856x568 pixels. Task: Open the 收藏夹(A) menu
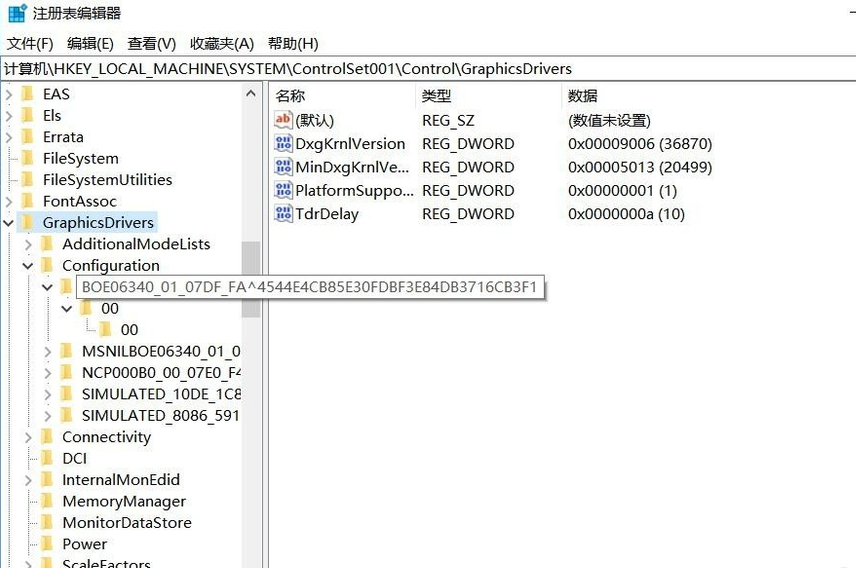click(x=222, y=44)
